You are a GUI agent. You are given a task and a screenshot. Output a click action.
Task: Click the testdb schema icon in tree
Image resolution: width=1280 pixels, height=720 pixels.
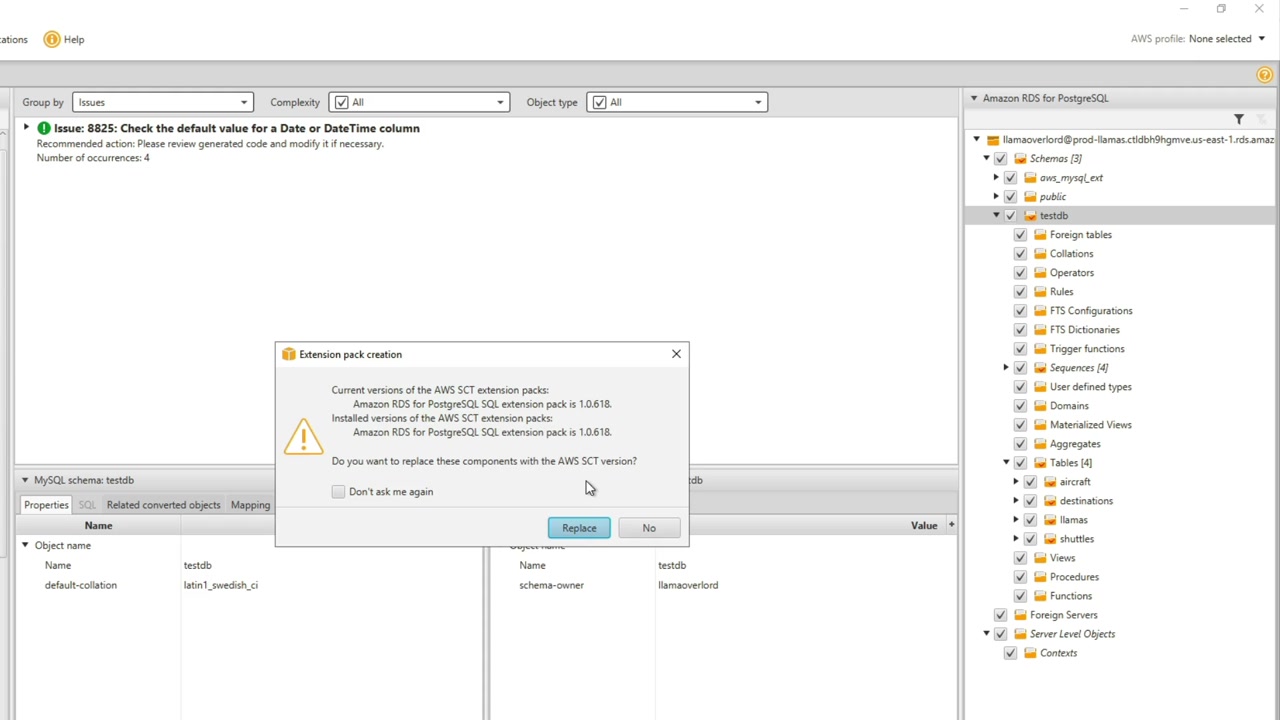tap(1030, 216)
